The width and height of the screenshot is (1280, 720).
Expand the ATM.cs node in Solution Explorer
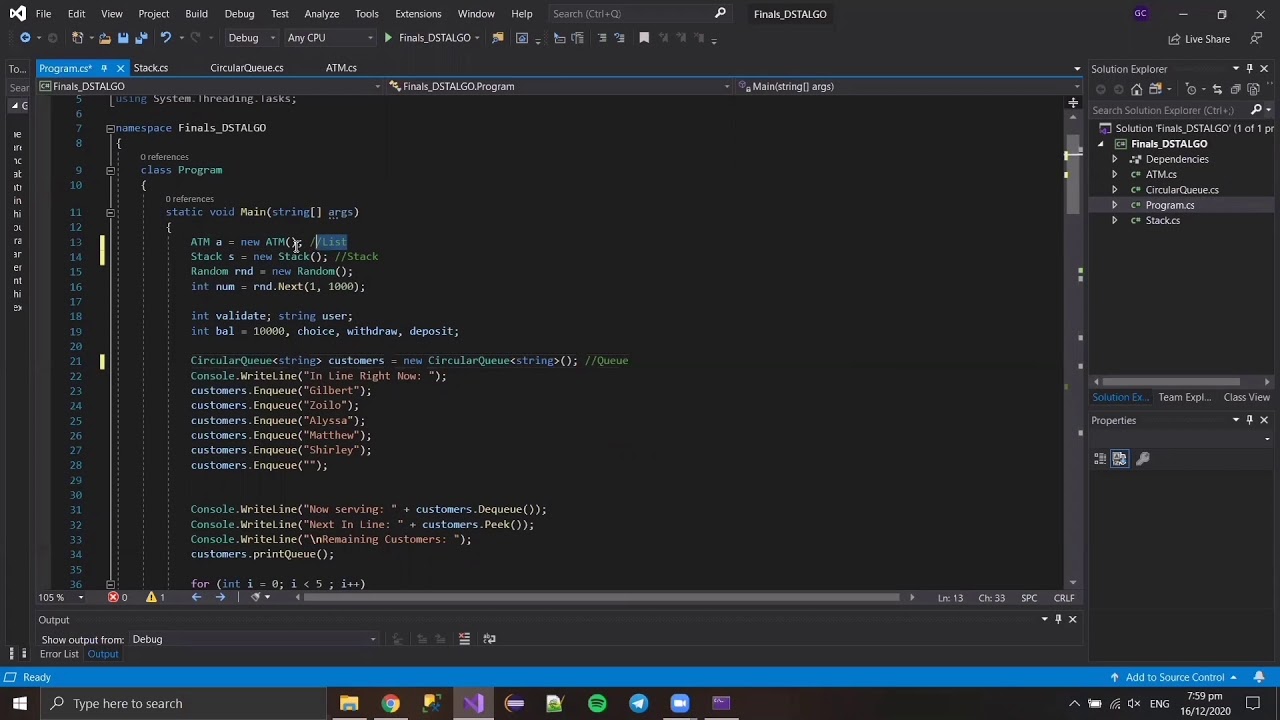[1114, 174]
